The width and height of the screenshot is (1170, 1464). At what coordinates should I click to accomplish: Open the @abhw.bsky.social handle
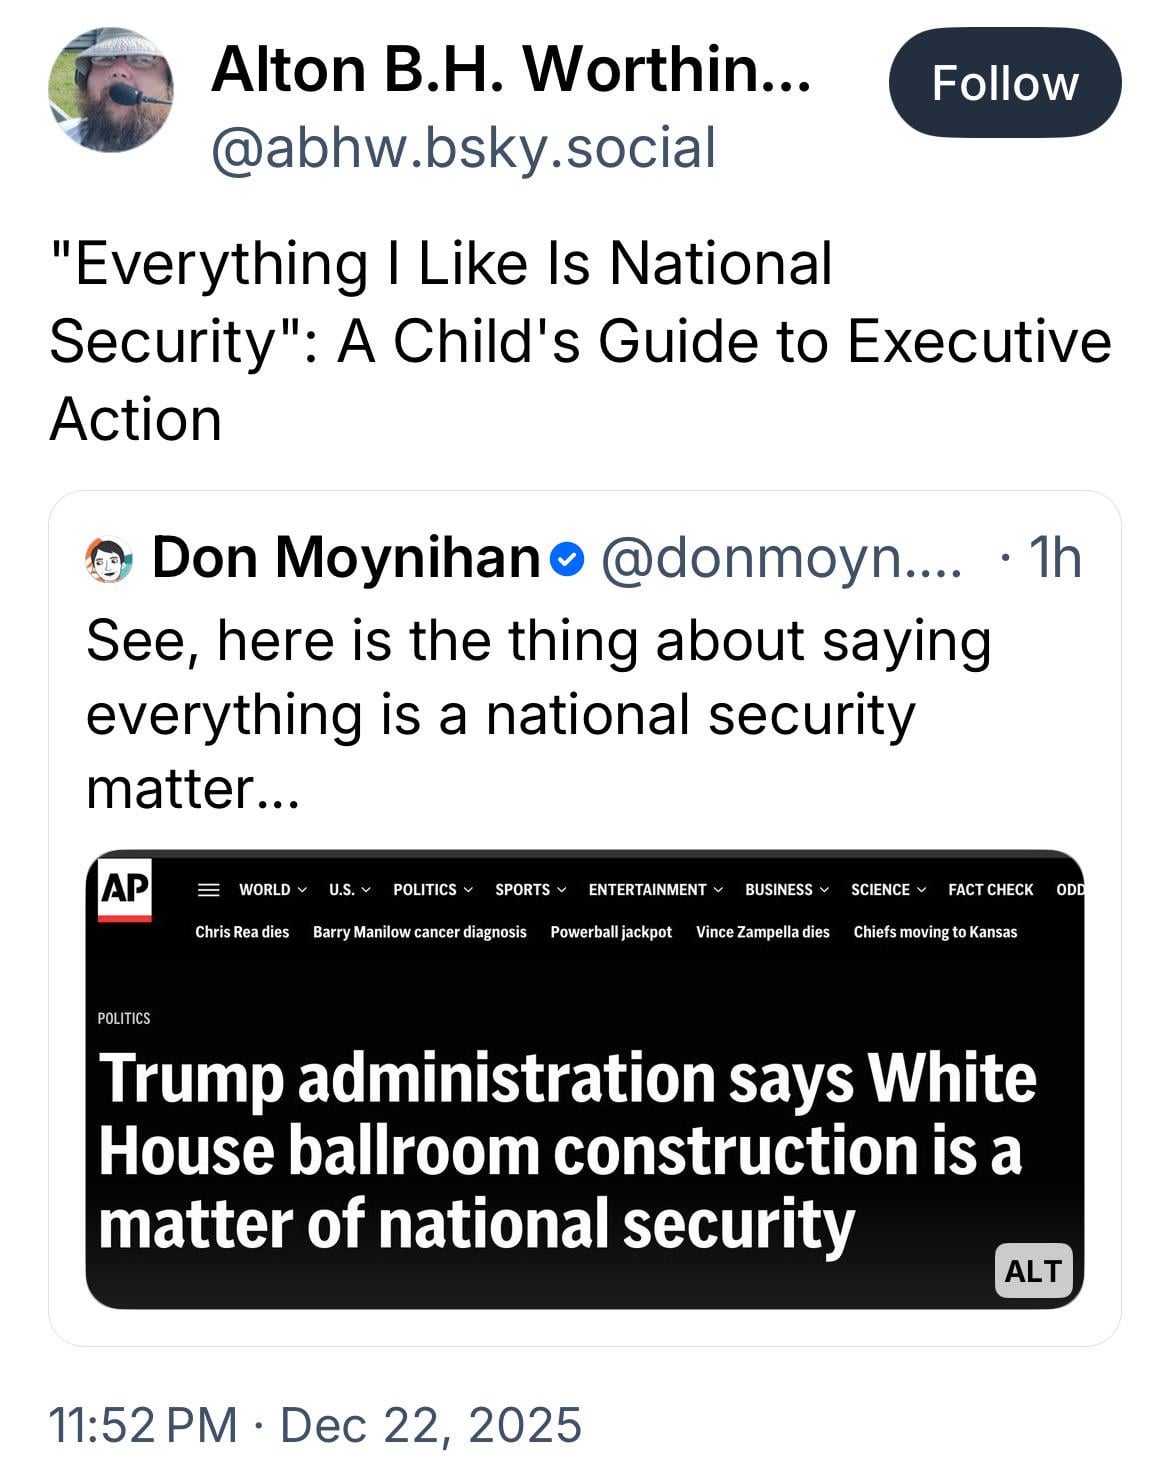coord(463,148)
